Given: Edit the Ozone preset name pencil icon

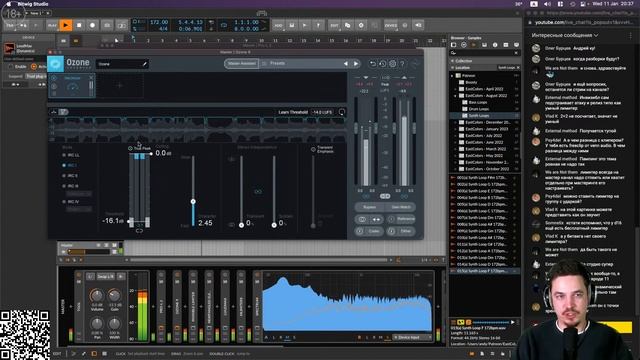Looking at the screenshot, I should tap(144, 64).
